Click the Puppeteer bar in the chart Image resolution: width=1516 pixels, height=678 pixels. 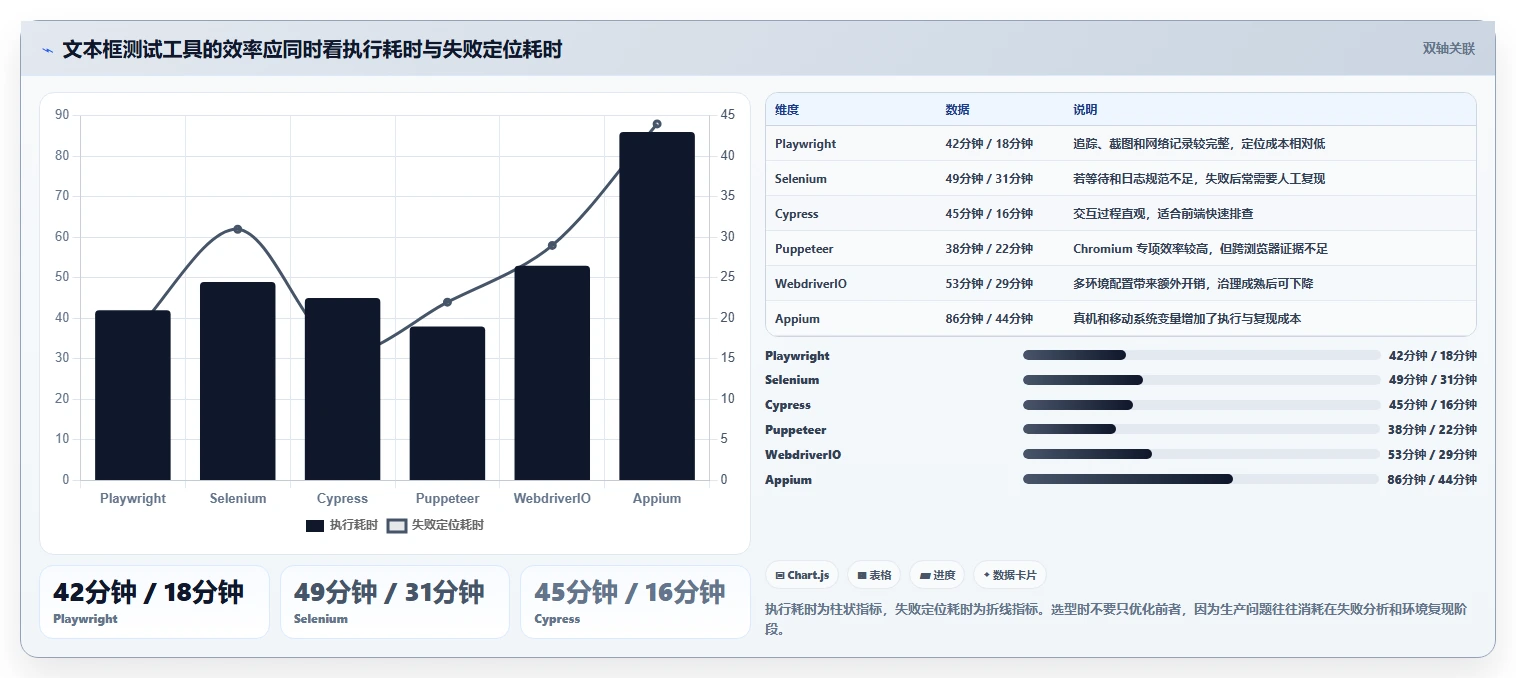pos(447,403)
